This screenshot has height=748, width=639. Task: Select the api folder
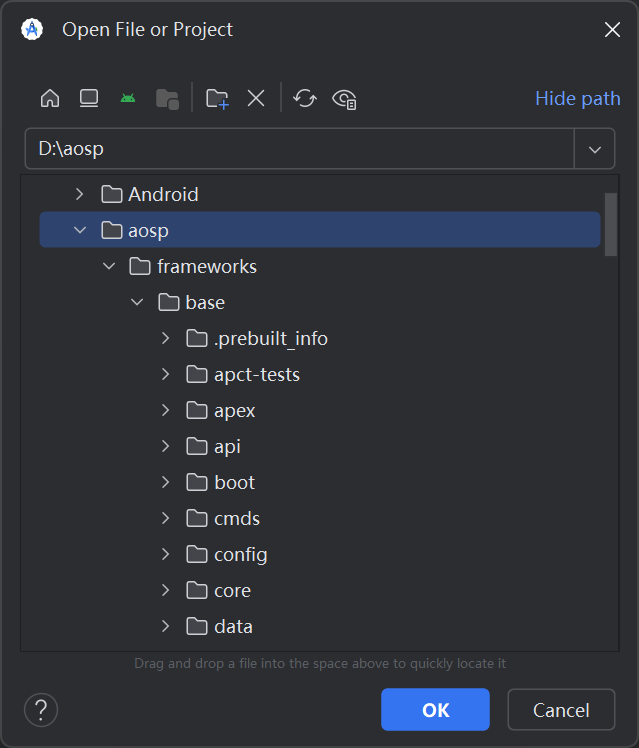click(213, 447)
